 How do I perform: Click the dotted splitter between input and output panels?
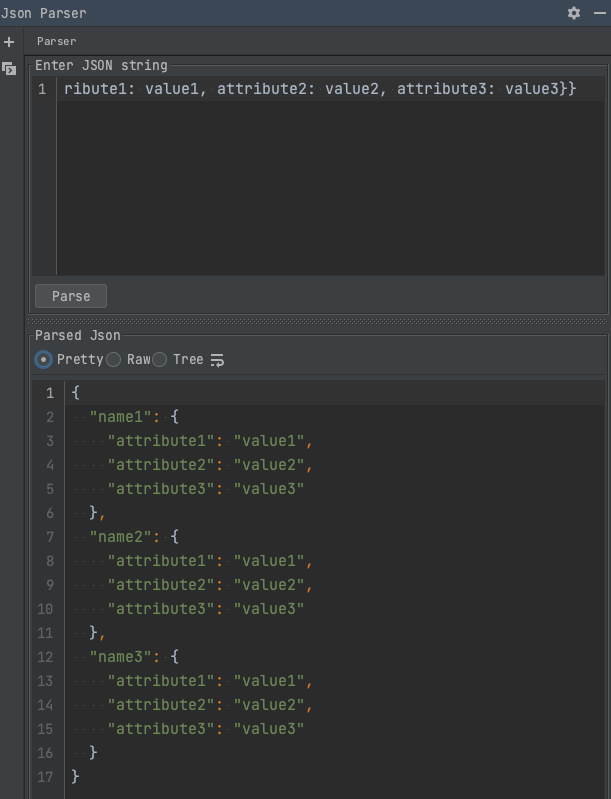click(317, 322)
